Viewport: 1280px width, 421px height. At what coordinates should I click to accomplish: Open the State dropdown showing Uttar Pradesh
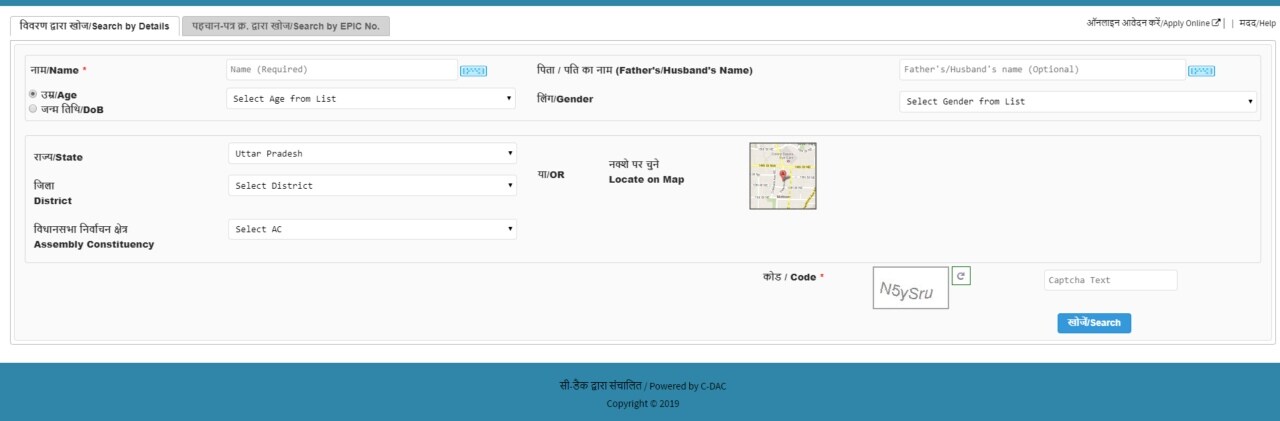tap(372, 153)
